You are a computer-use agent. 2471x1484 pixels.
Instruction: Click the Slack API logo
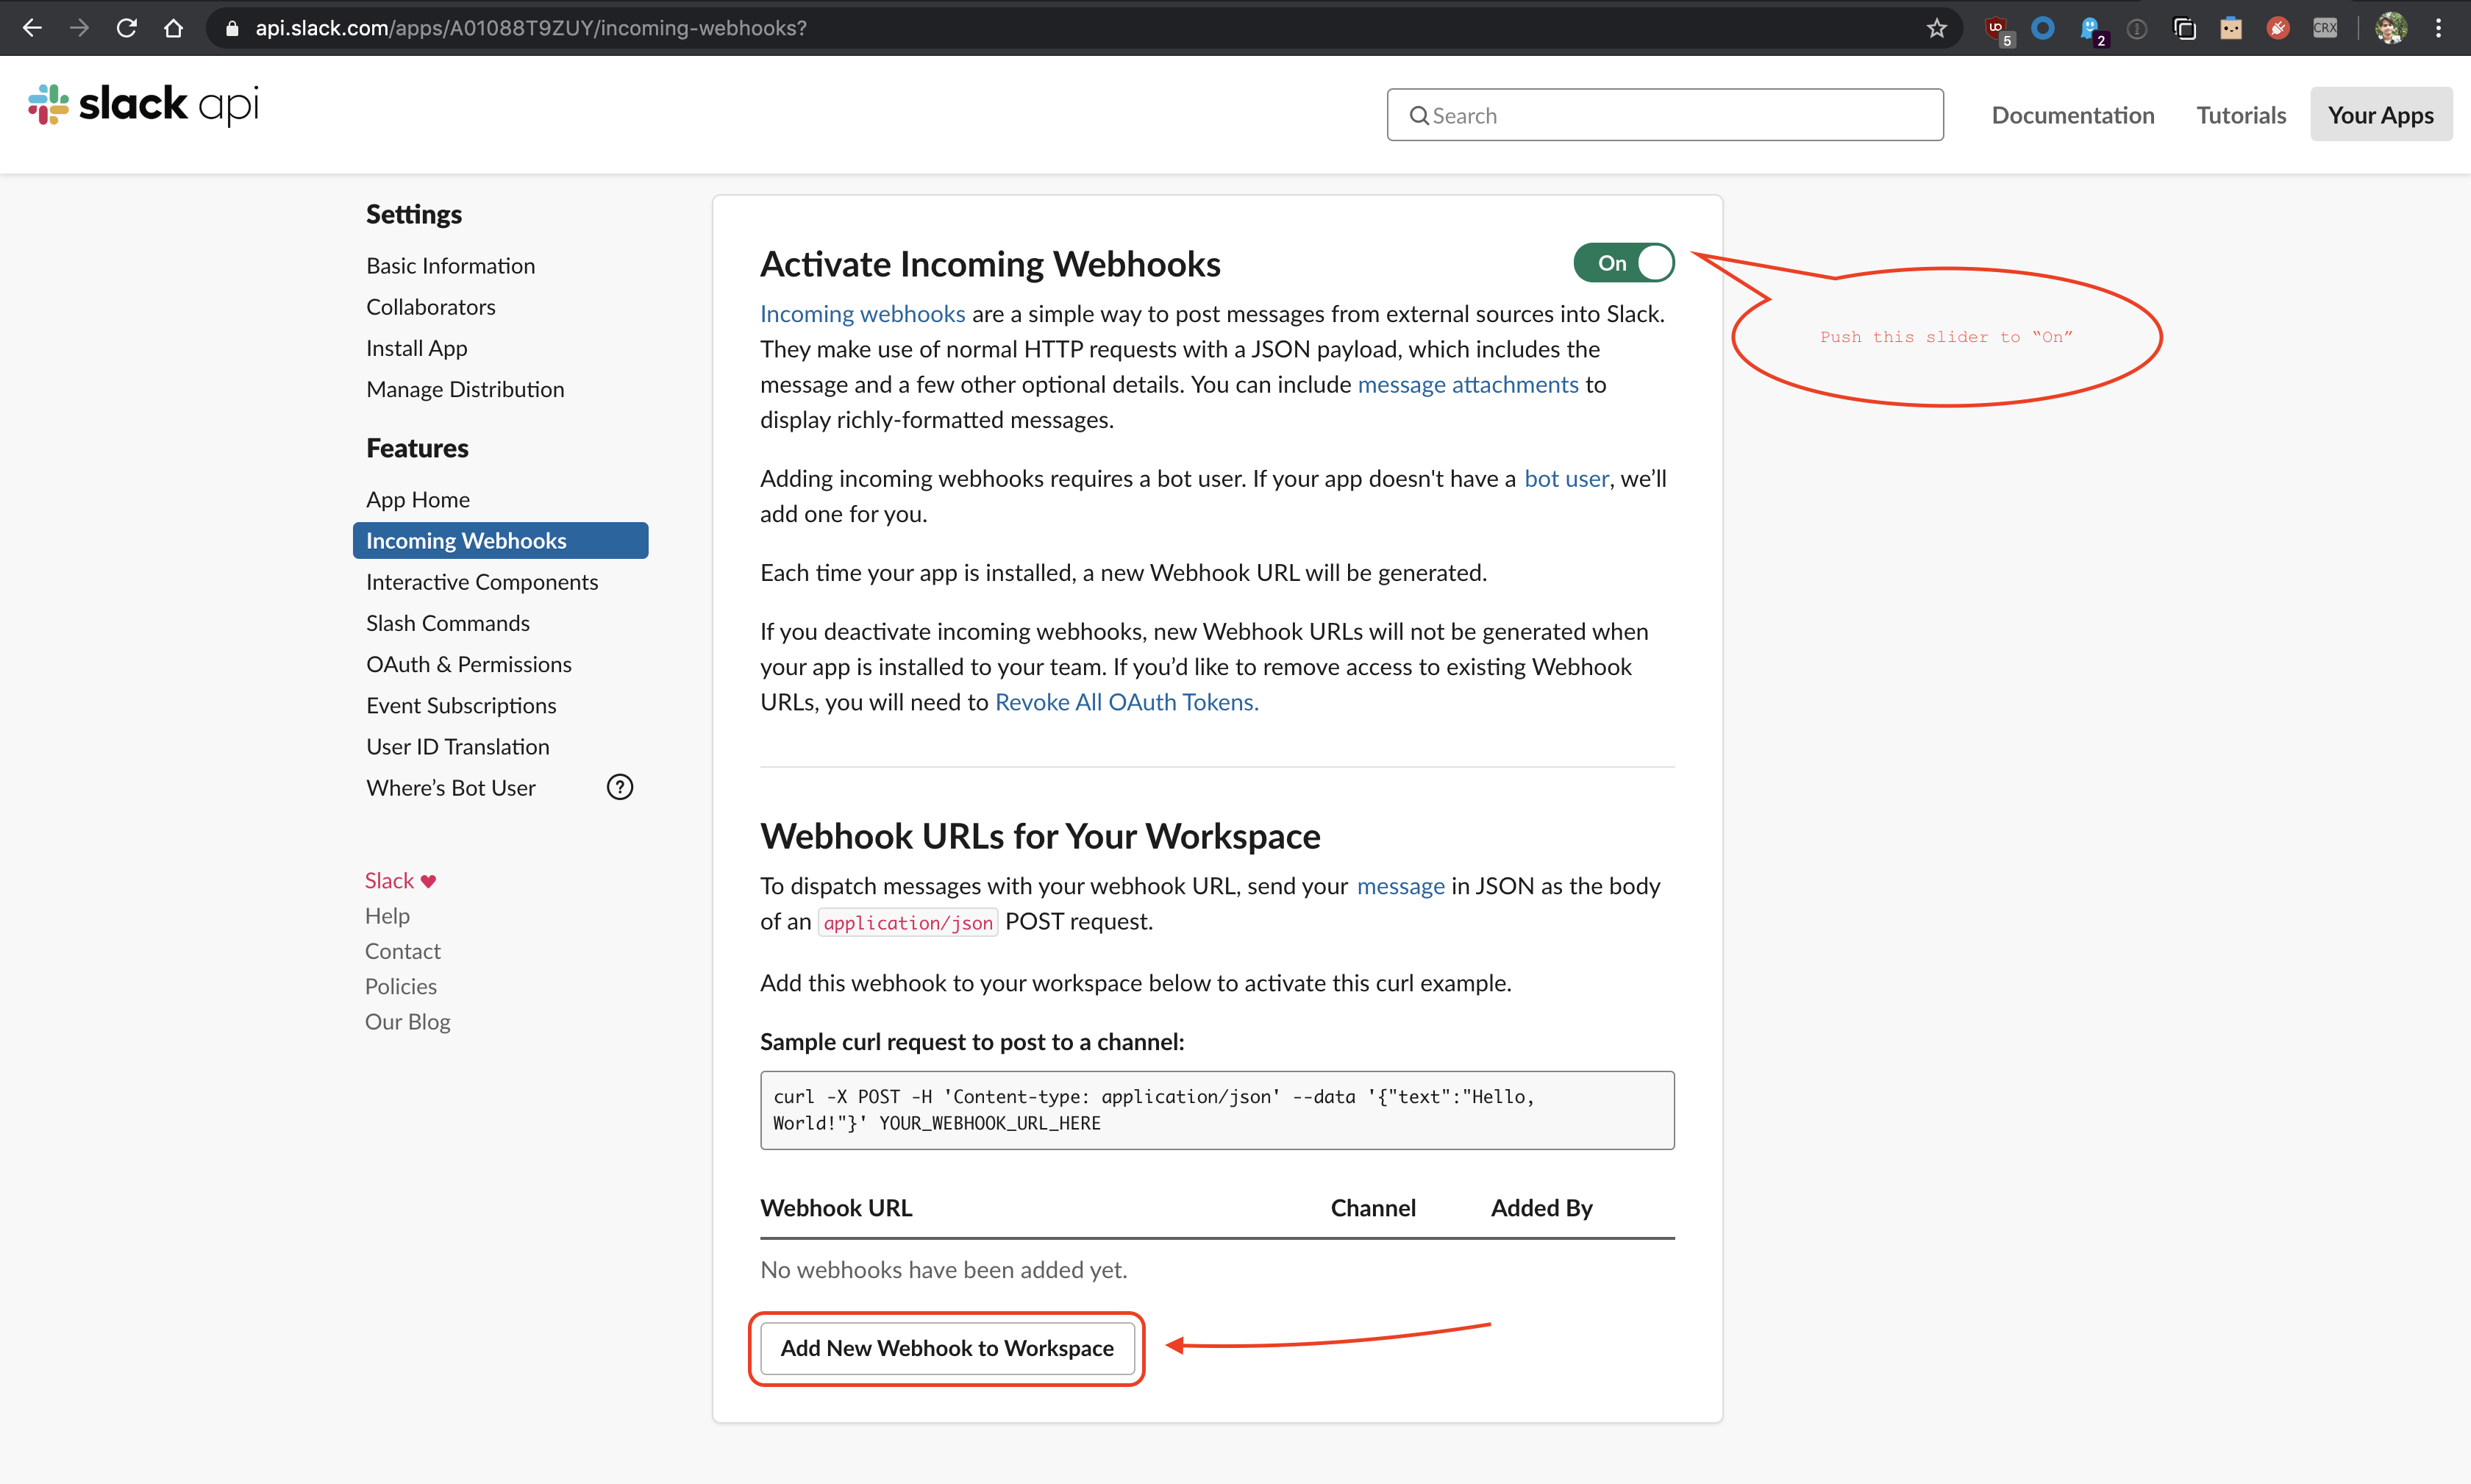(x=144, y=105)
